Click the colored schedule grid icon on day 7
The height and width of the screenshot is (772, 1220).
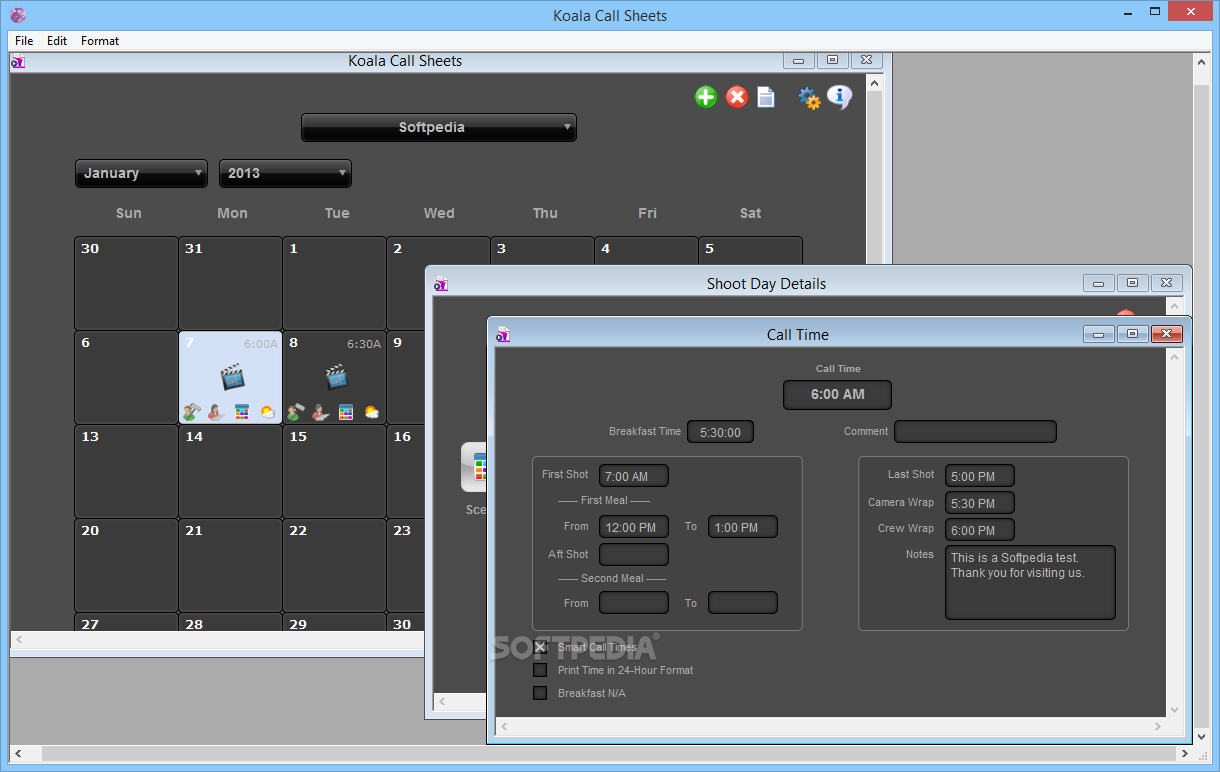click(x=242, y=411)
